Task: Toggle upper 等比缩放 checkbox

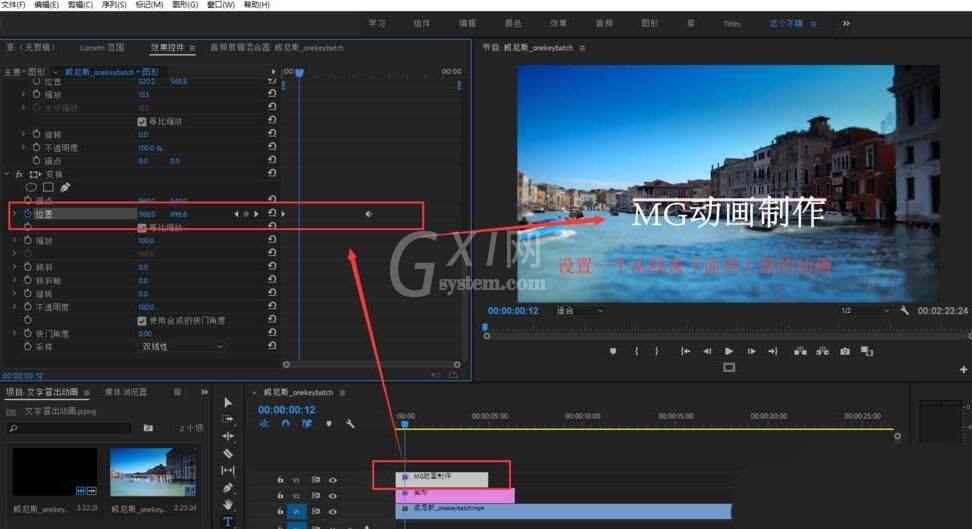Action: pyautogui.click(x=141, y=122)
